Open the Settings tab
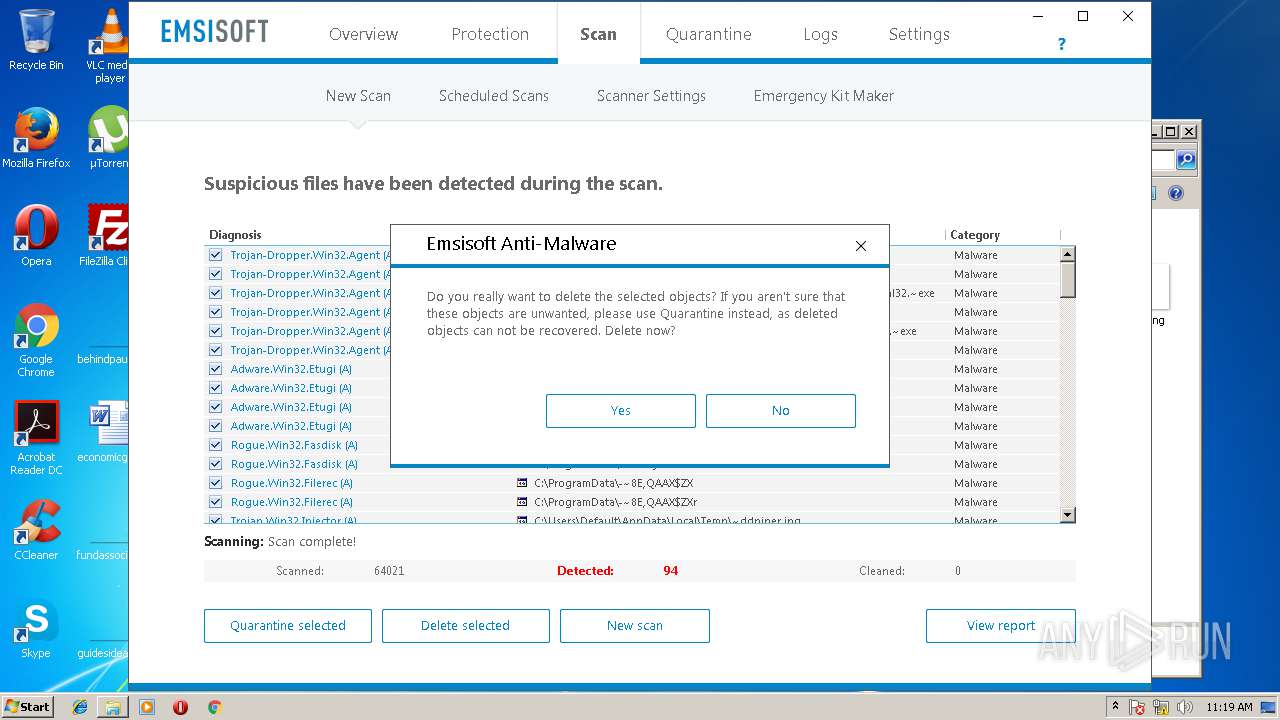 [919, 34]
